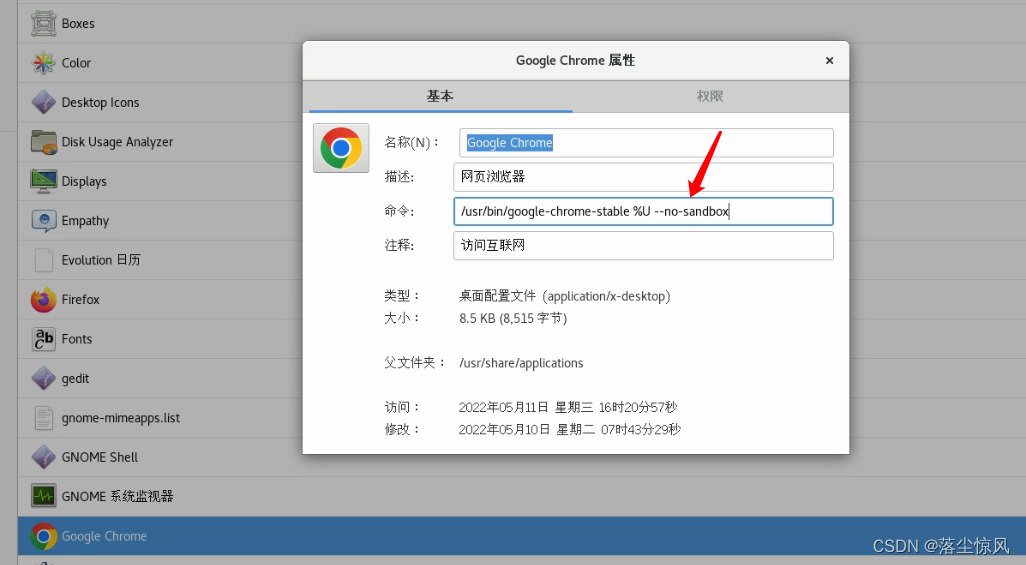
Task: Click the Evolution calendar file icon
Action: pyautogui.click(x=43, y=260)
